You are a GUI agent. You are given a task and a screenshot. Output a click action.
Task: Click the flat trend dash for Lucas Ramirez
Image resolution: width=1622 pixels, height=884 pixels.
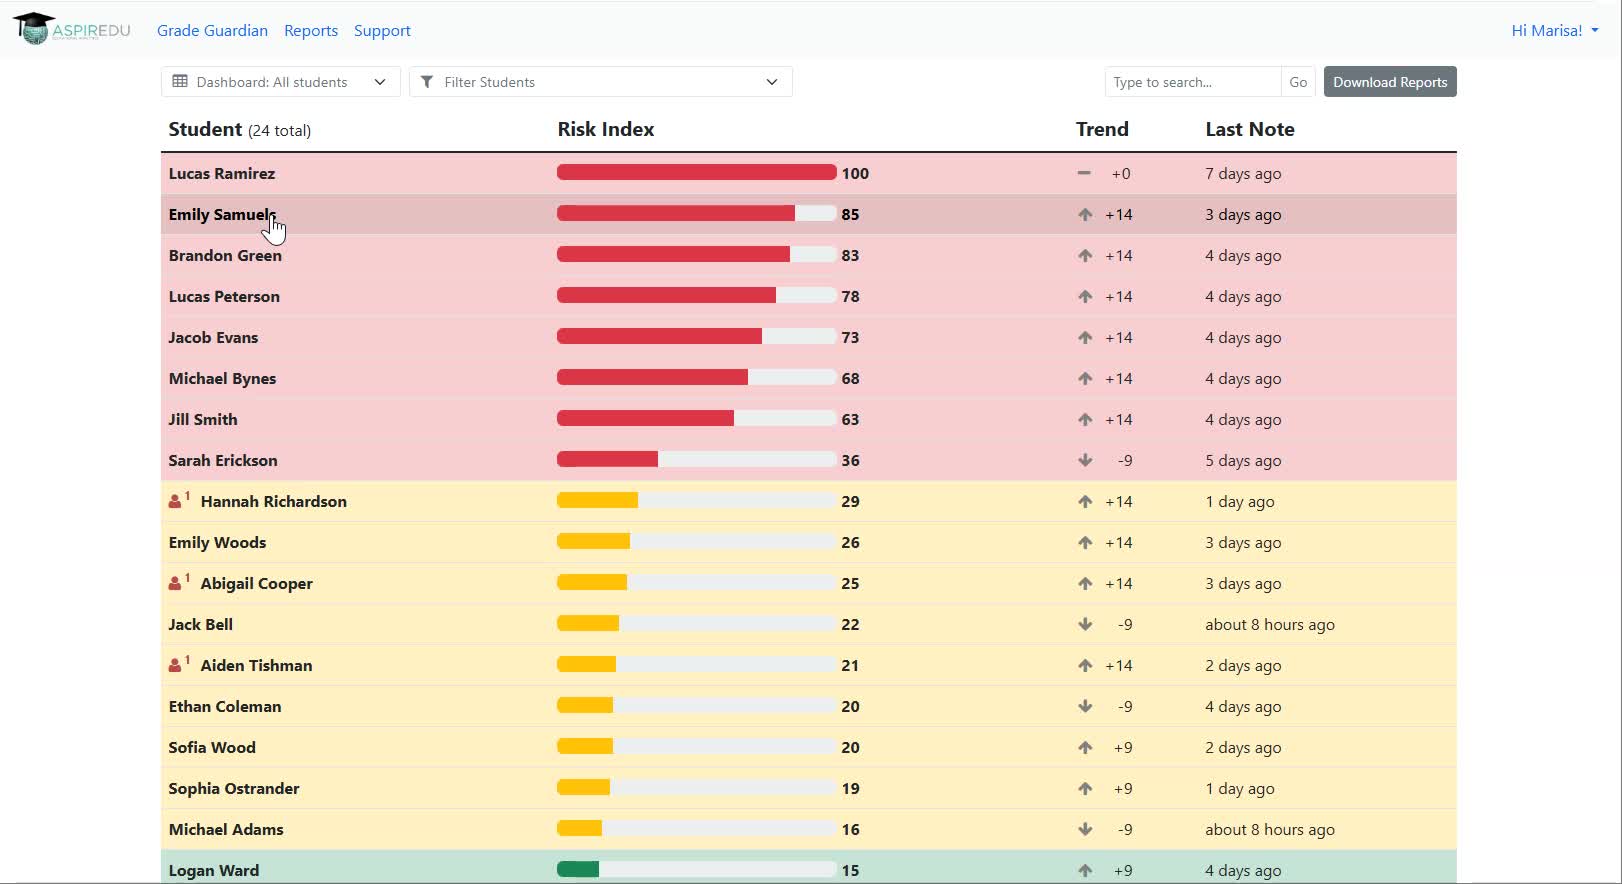[1084, 173]
